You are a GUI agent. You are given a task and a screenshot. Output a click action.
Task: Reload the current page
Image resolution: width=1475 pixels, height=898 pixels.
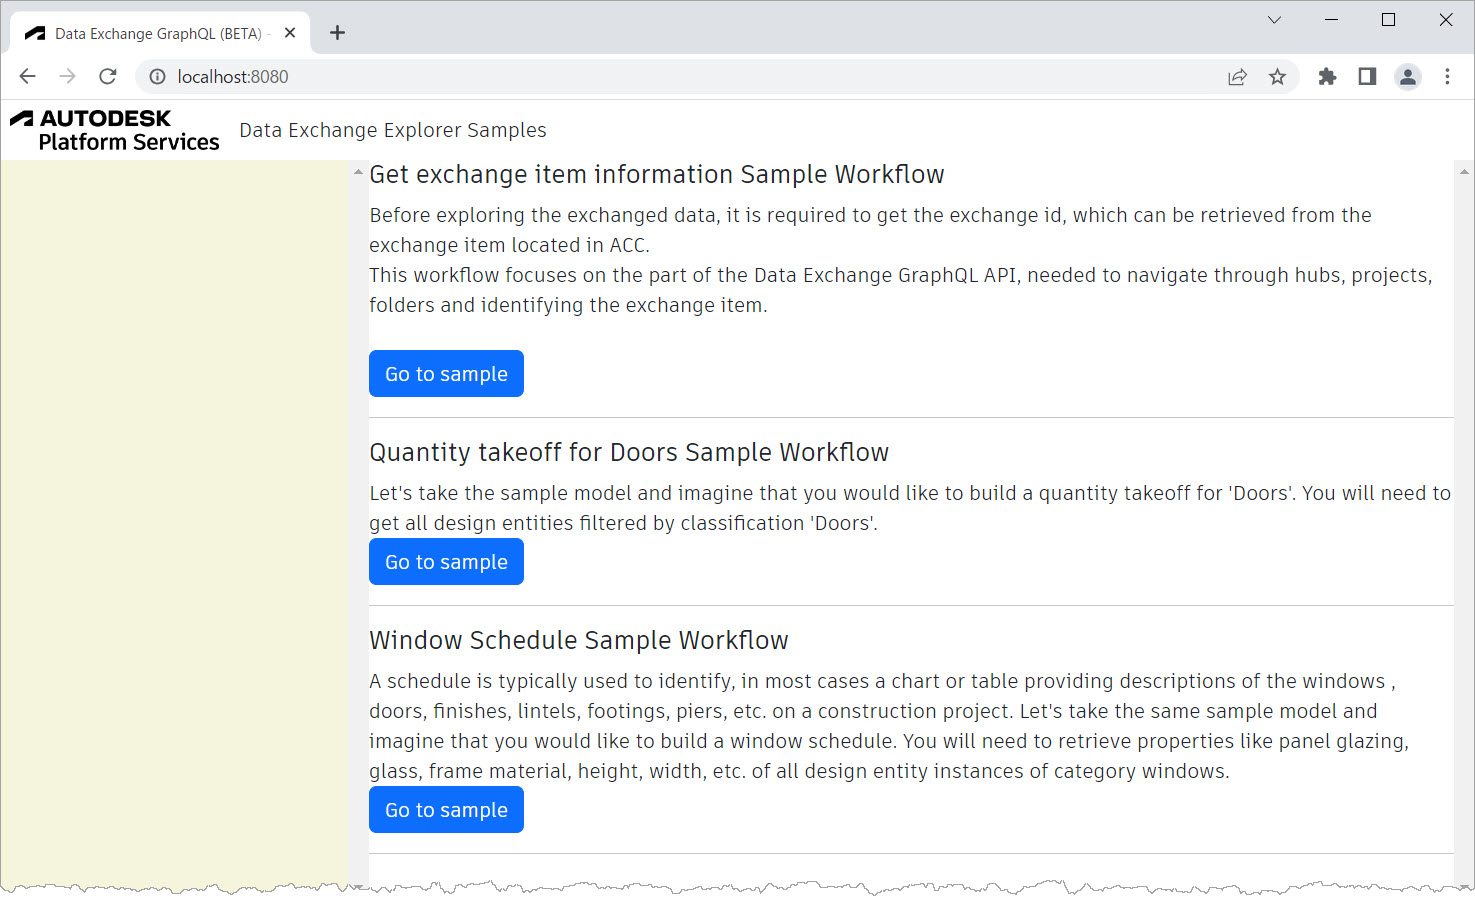108,76
